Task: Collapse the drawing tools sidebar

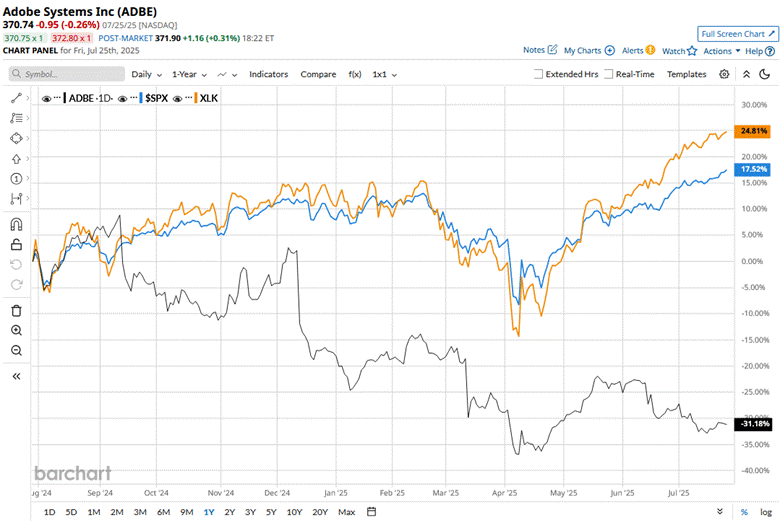Action: coord(16,376)
